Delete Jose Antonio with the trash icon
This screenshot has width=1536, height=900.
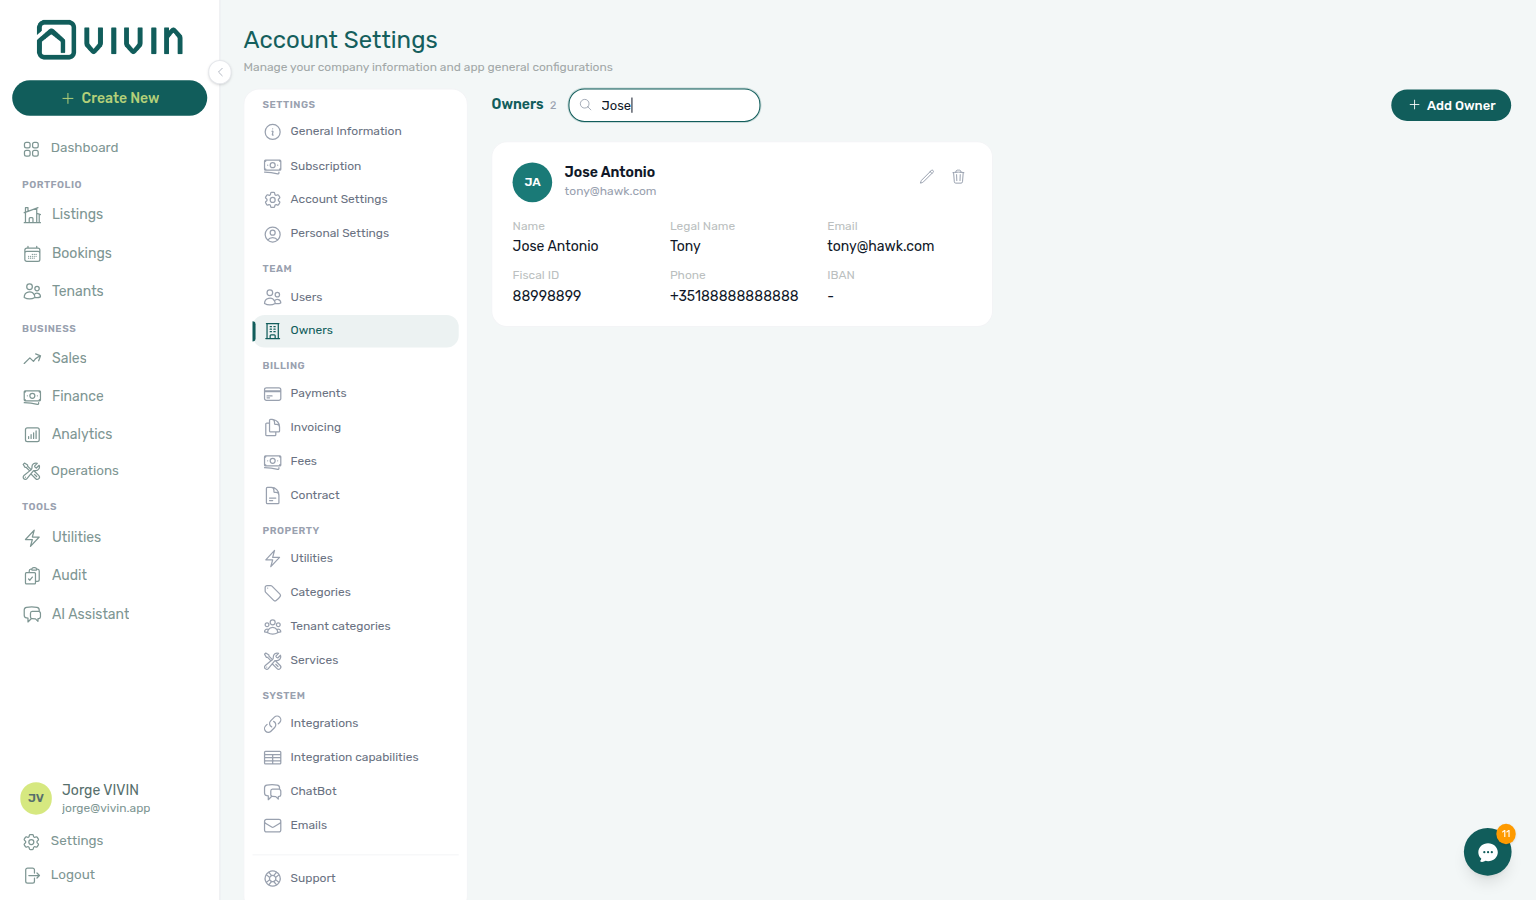point(958,177)
